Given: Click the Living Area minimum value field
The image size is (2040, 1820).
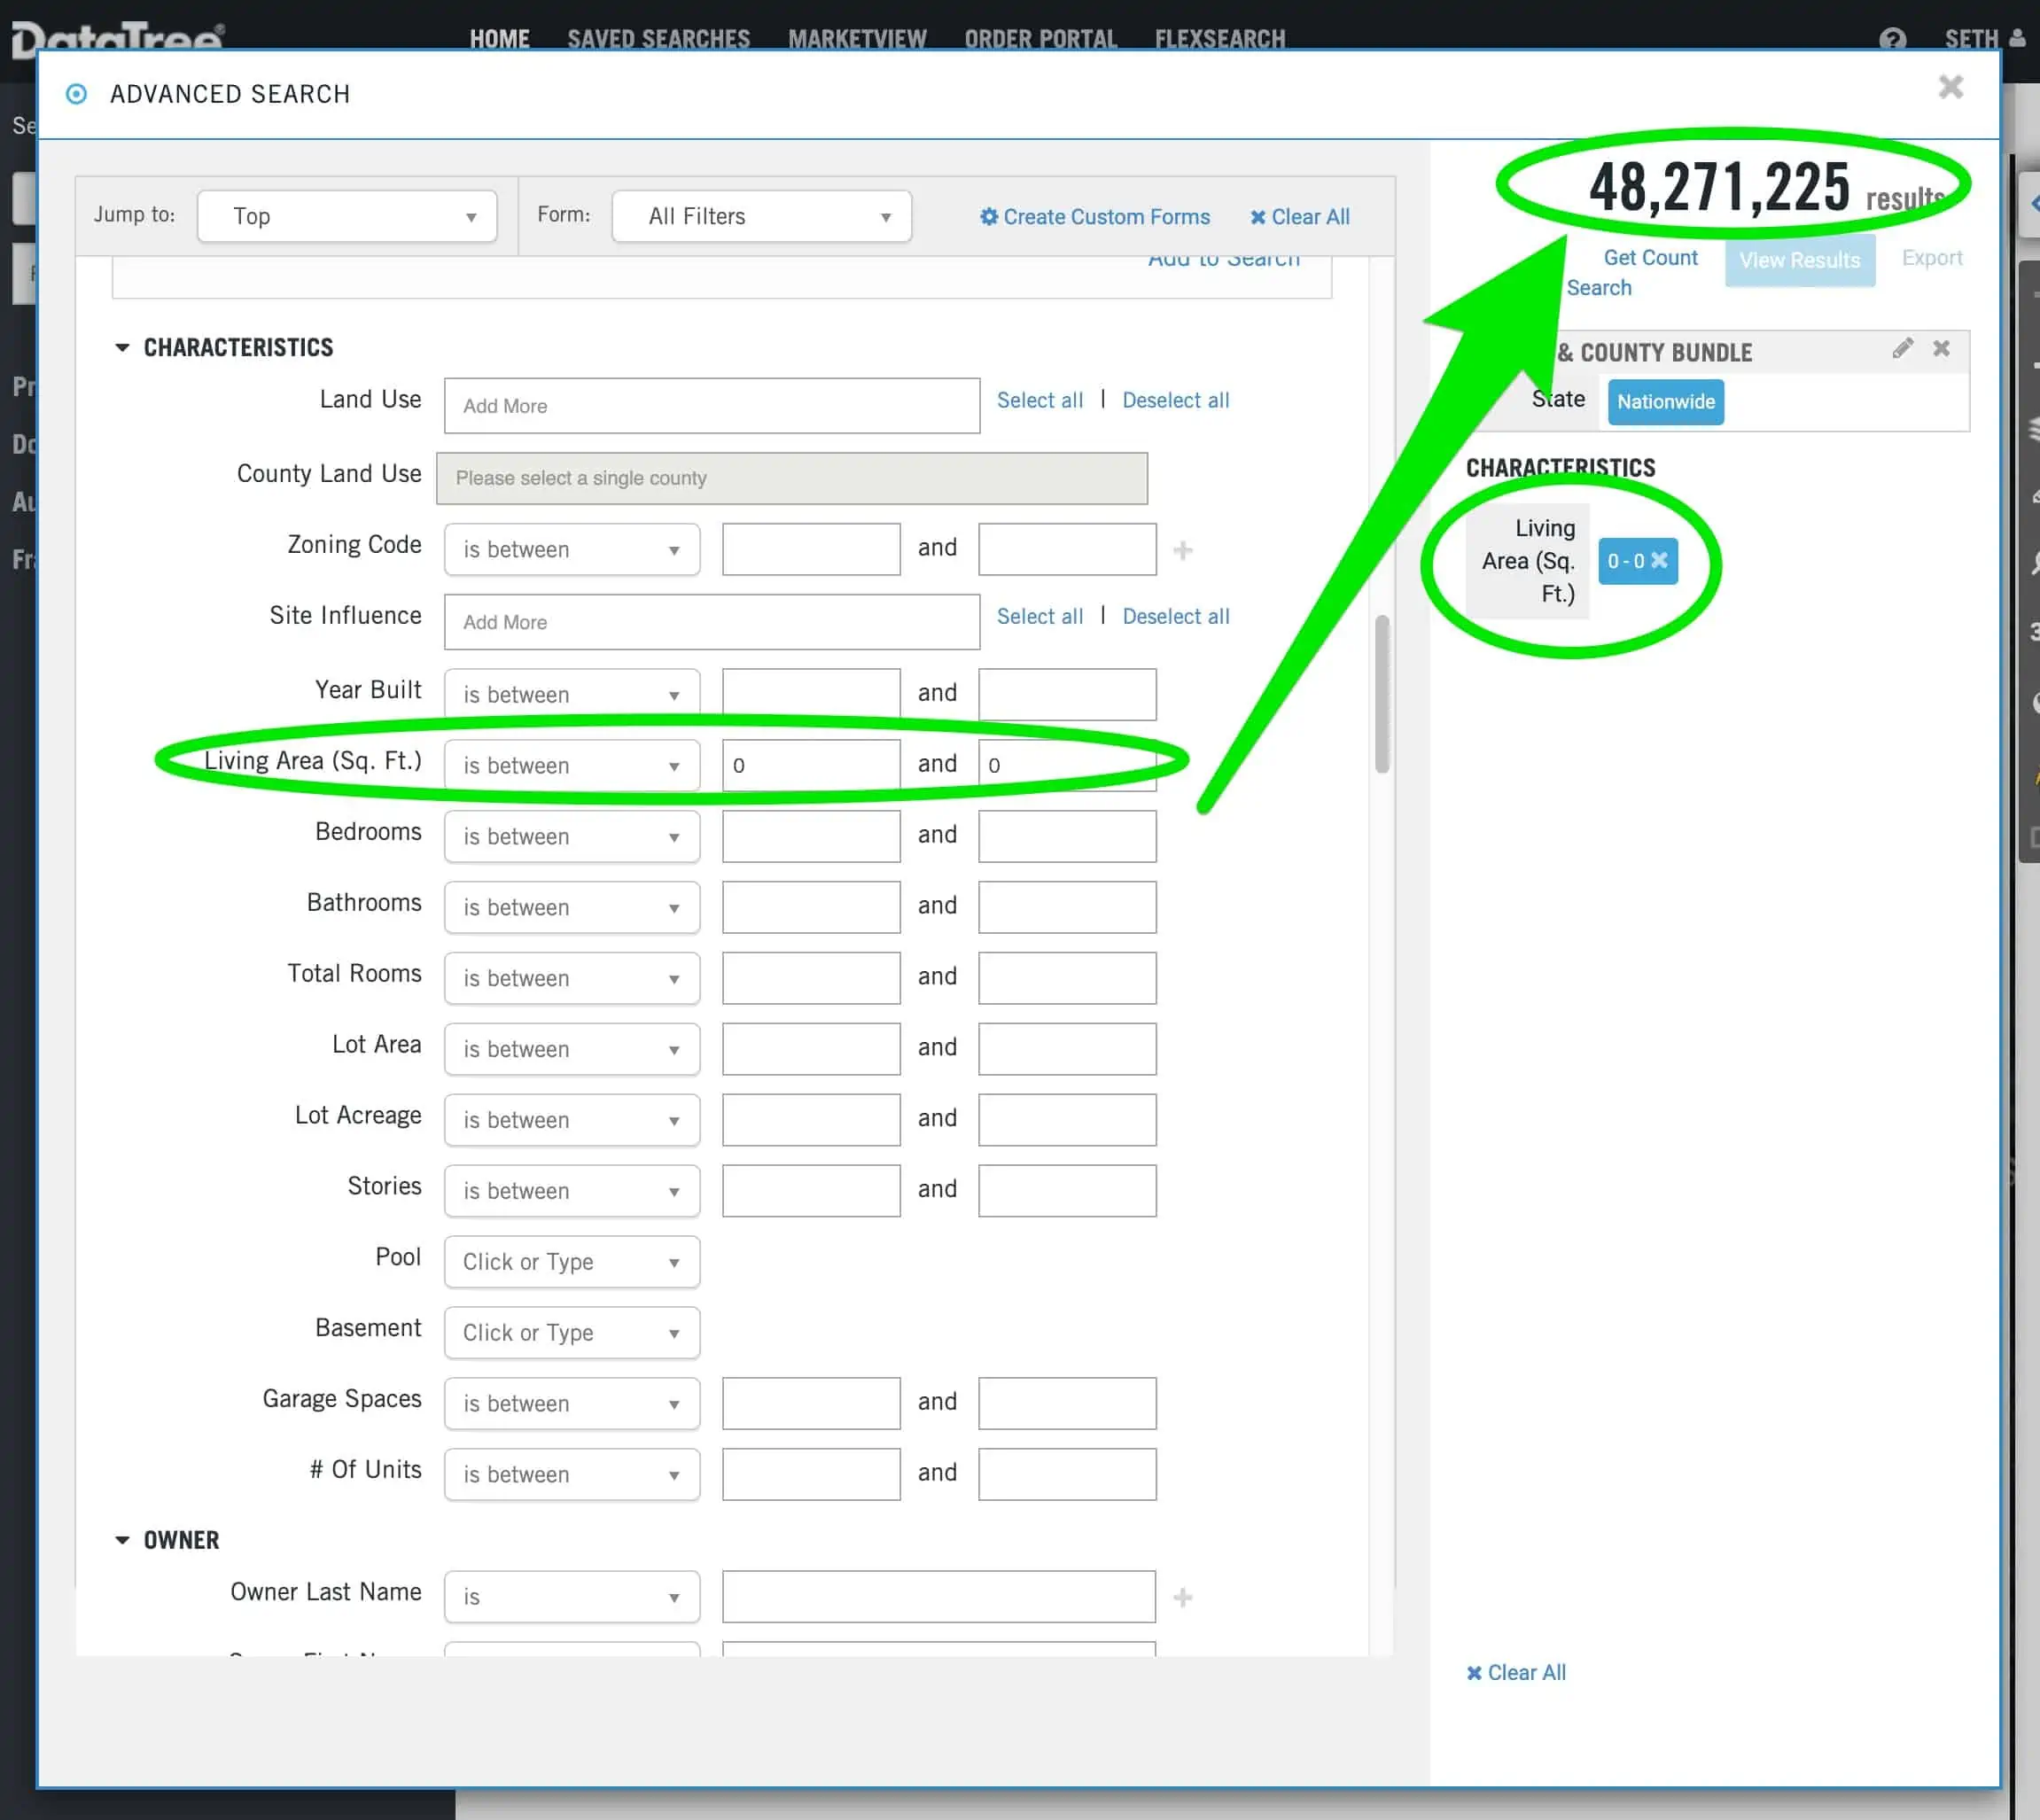Looking at the screenshot, I should pos(811,765).
